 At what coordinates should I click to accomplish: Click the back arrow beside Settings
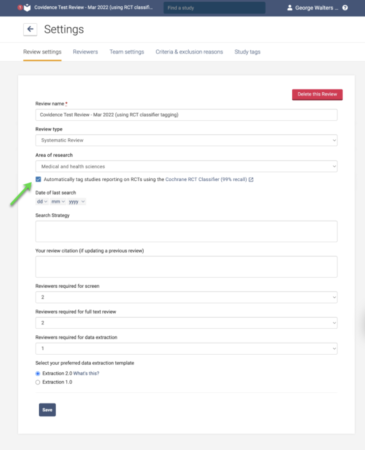point(30,29)
